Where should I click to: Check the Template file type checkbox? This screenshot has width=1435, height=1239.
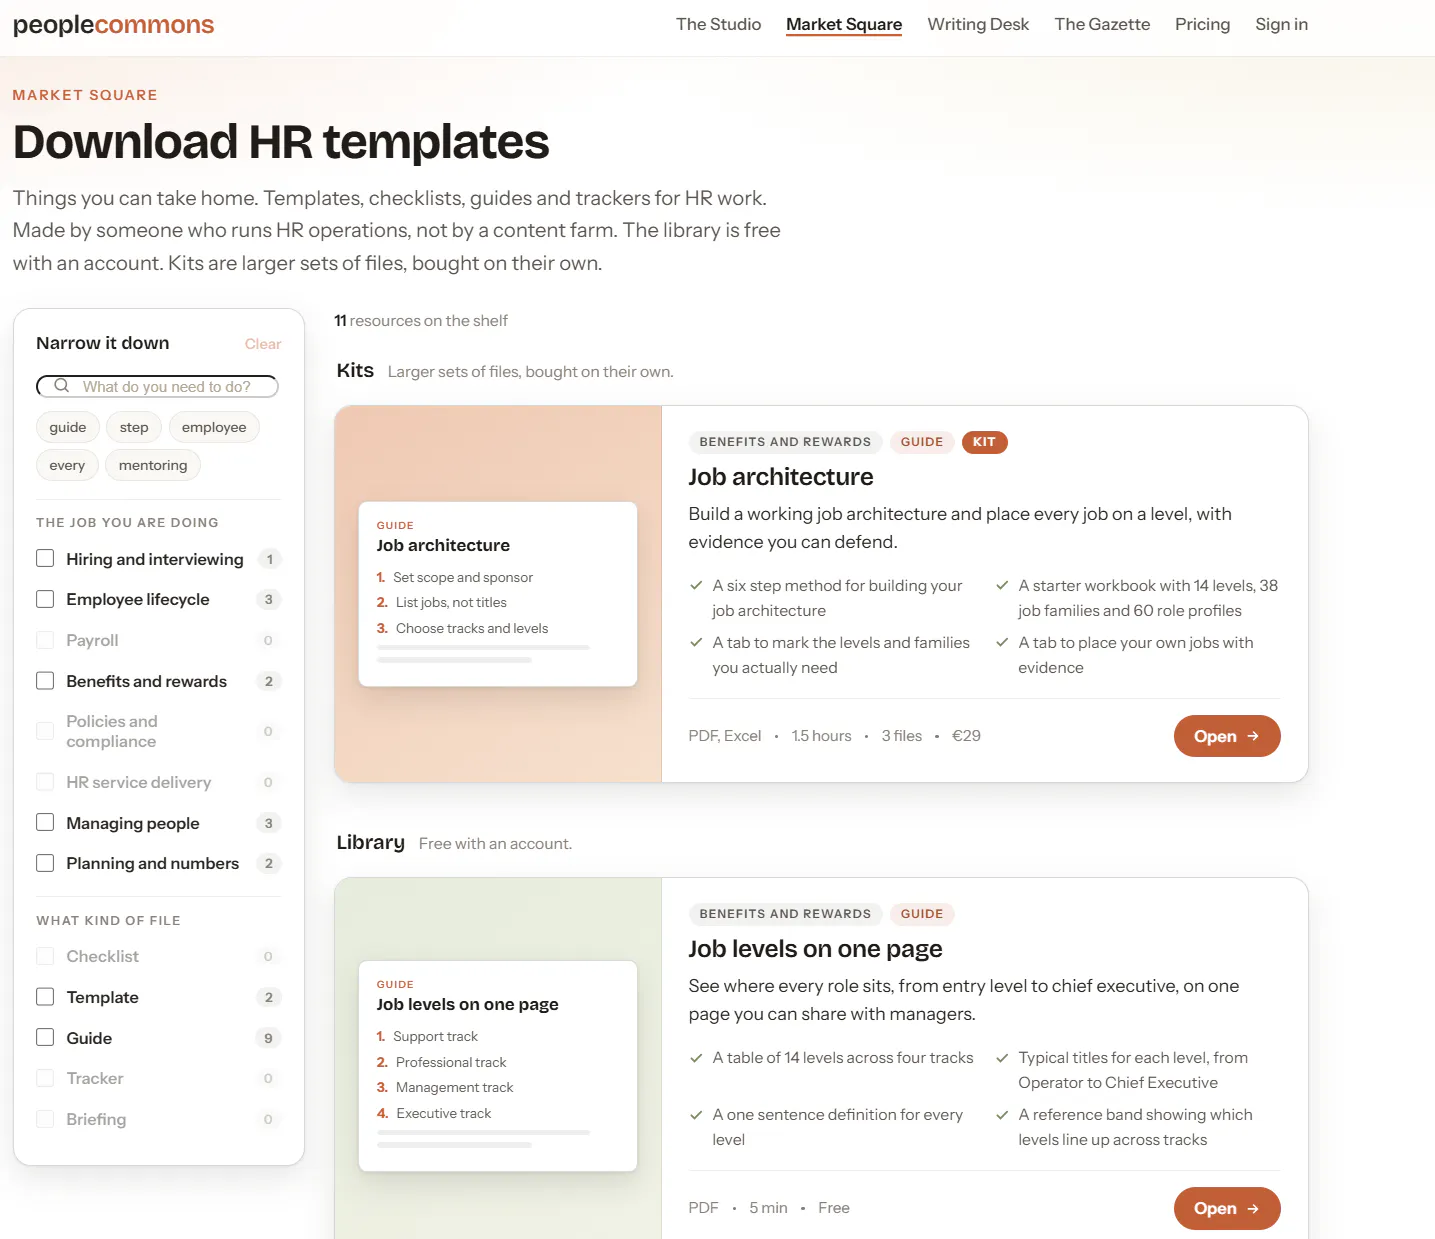(x=45, y=997)
